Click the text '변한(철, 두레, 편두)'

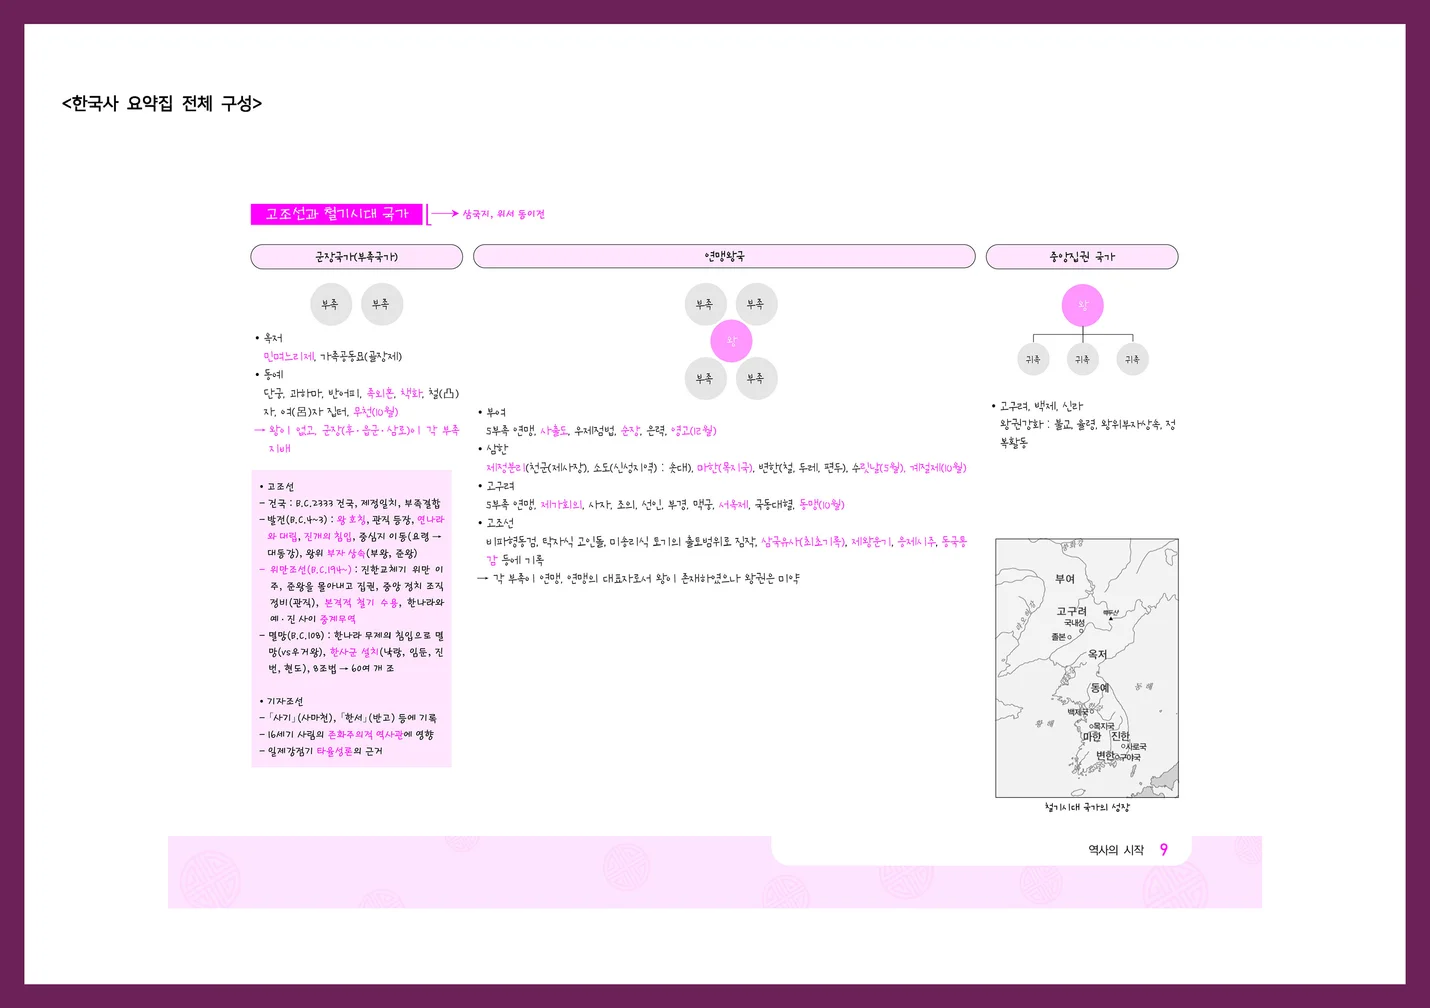(802, 468)
